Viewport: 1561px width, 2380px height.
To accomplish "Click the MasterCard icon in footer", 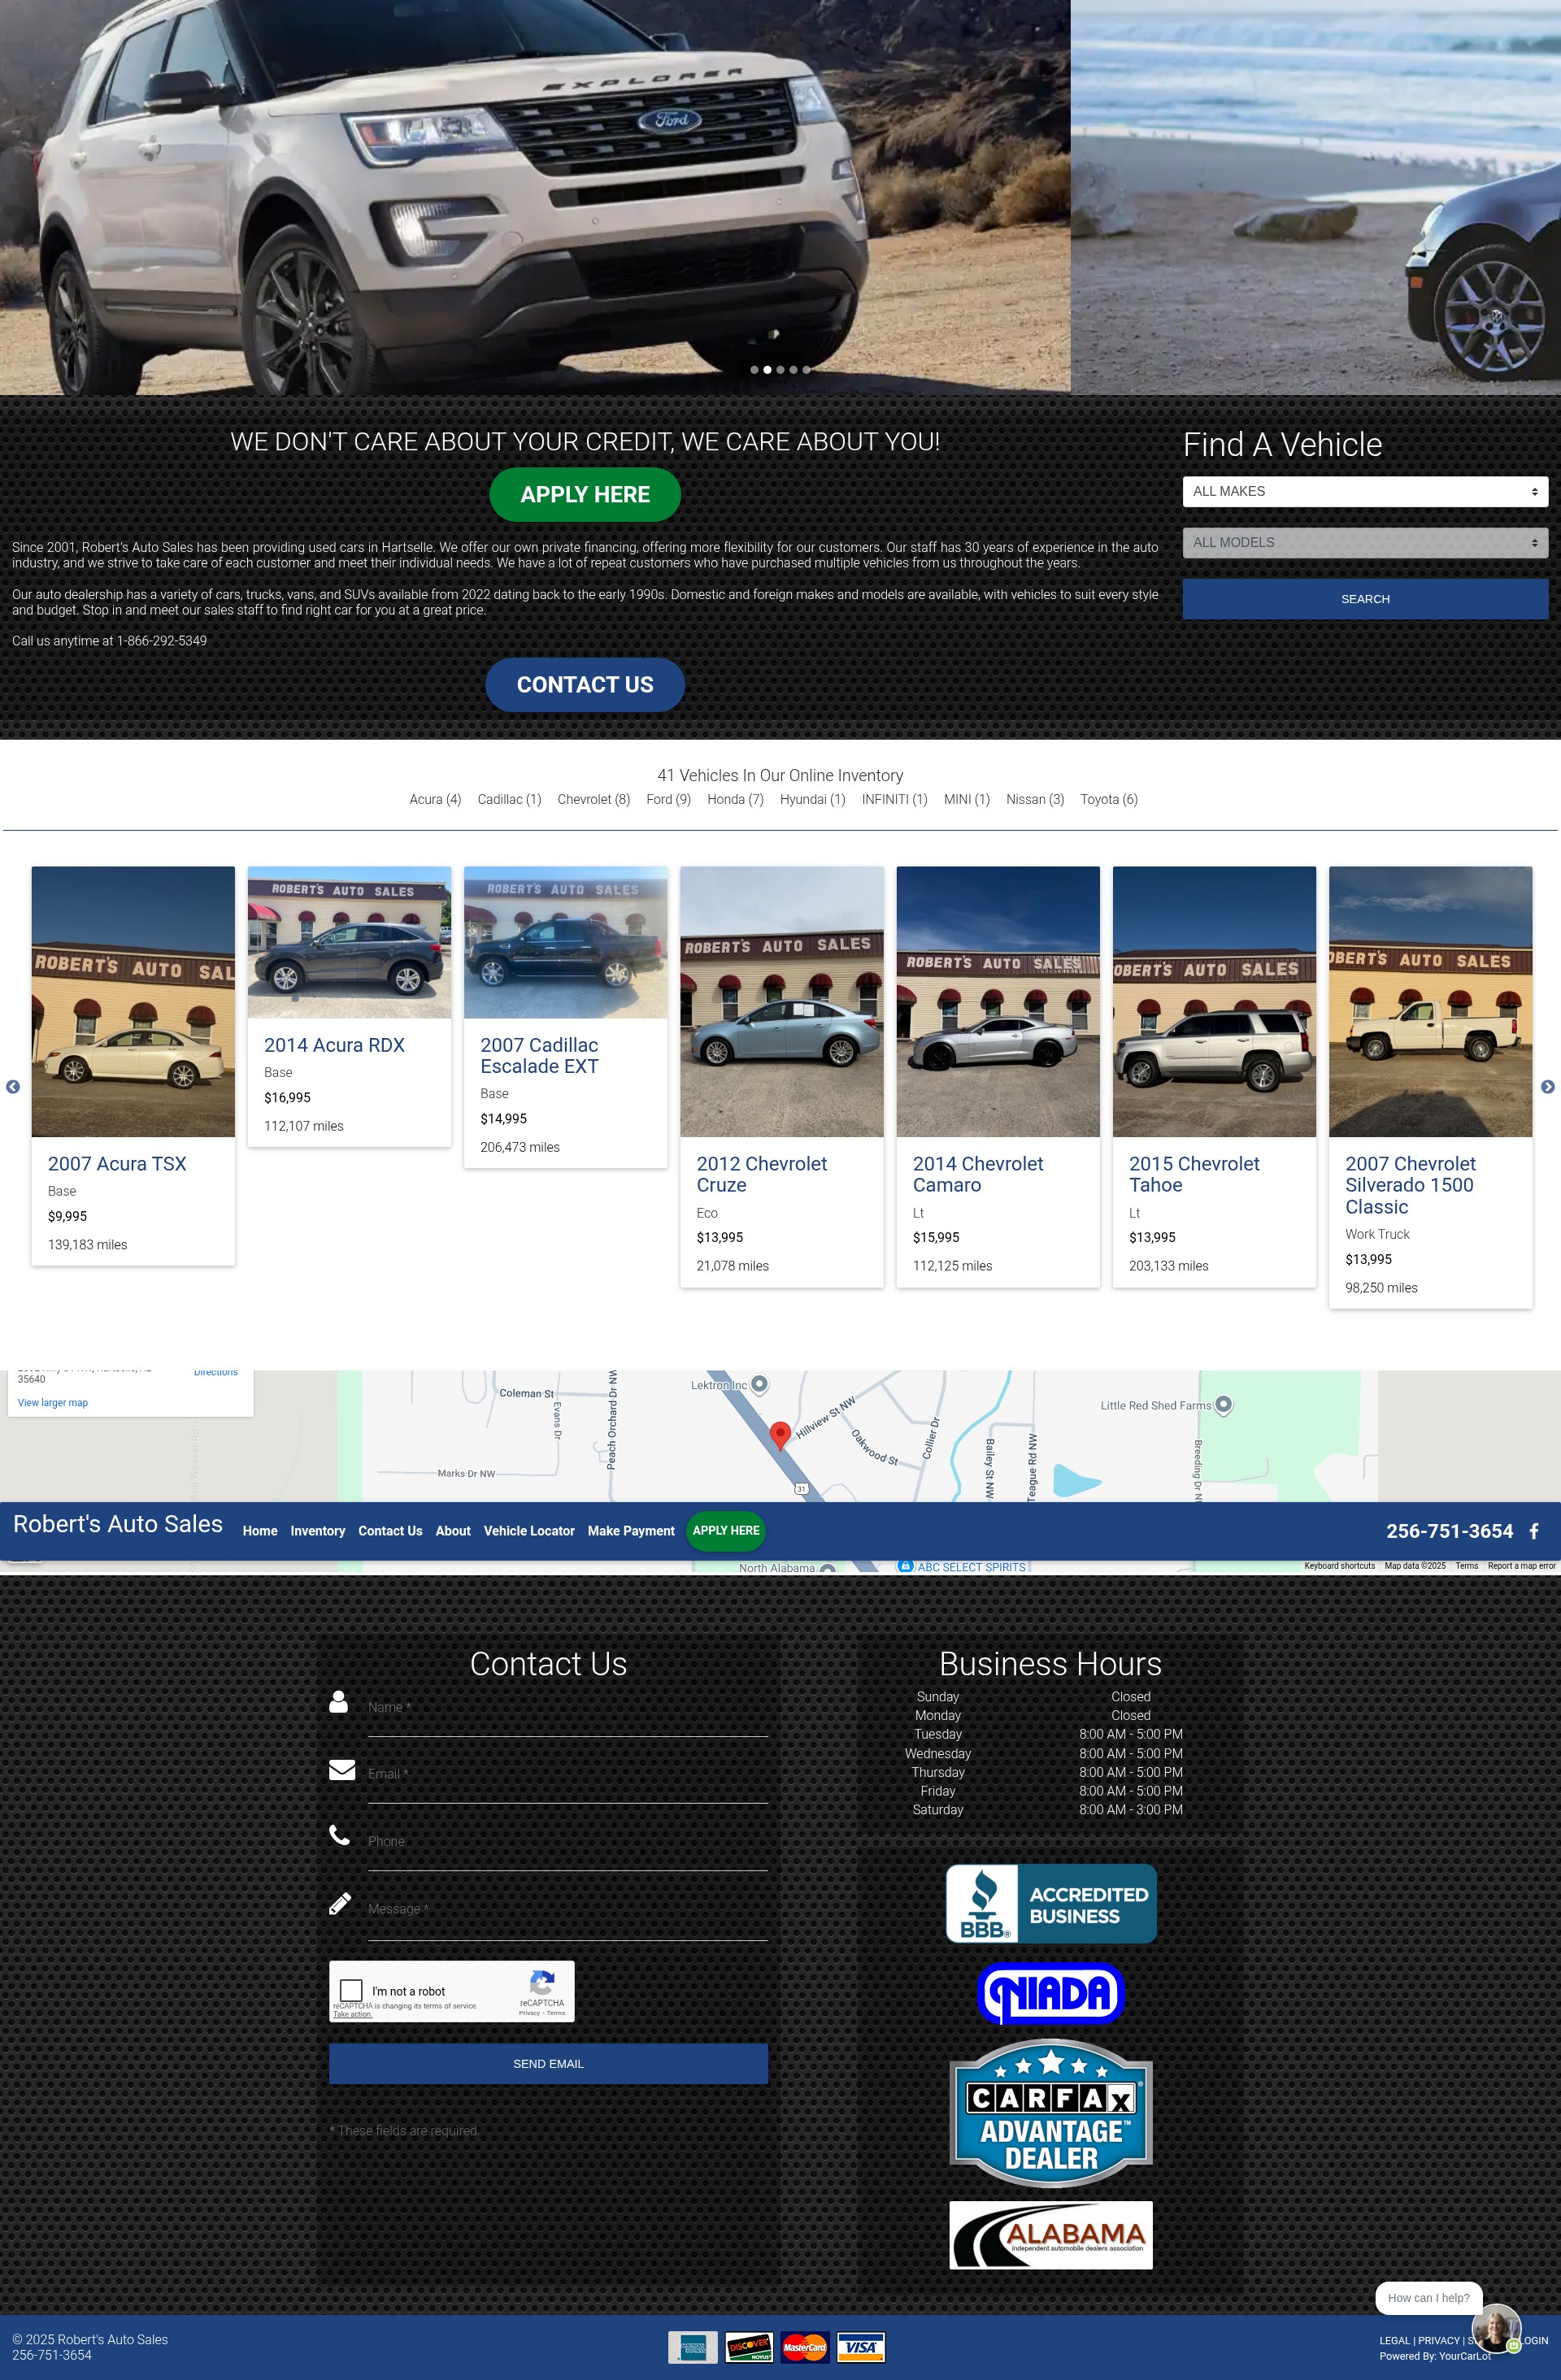I will (x=805, y=2347).
